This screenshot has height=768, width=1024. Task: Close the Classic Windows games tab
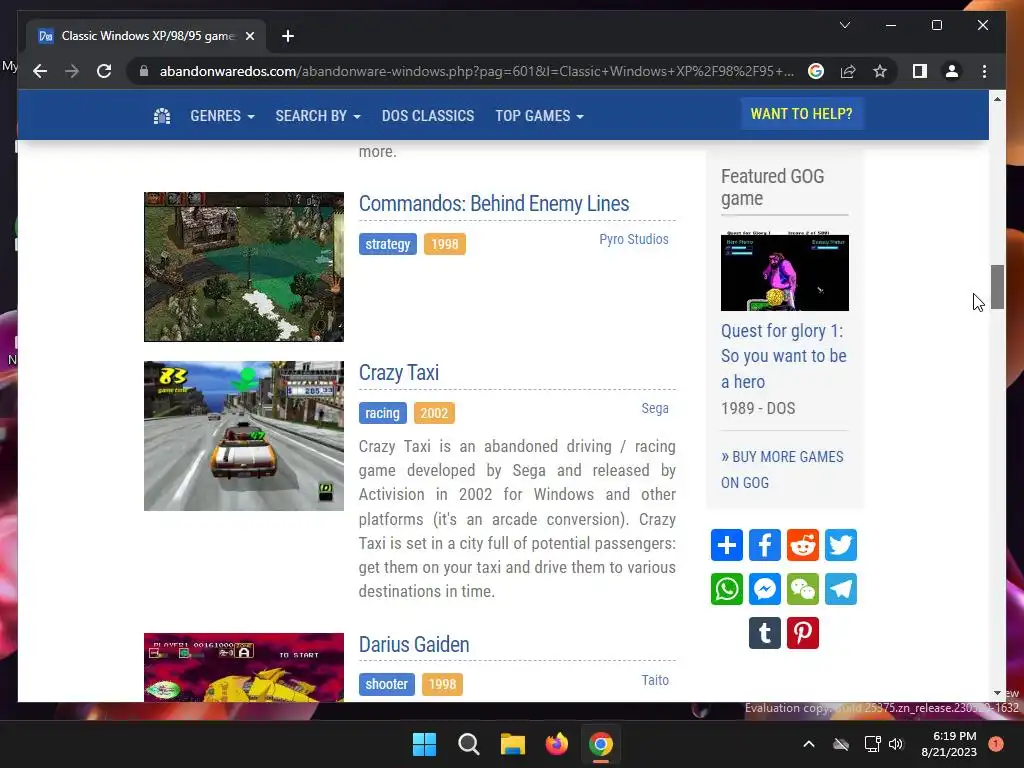tap(249, 36)
